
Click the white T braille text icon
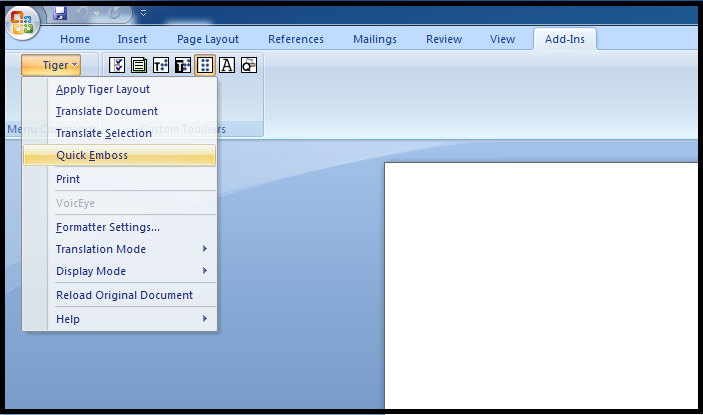(x=161, y=65)
